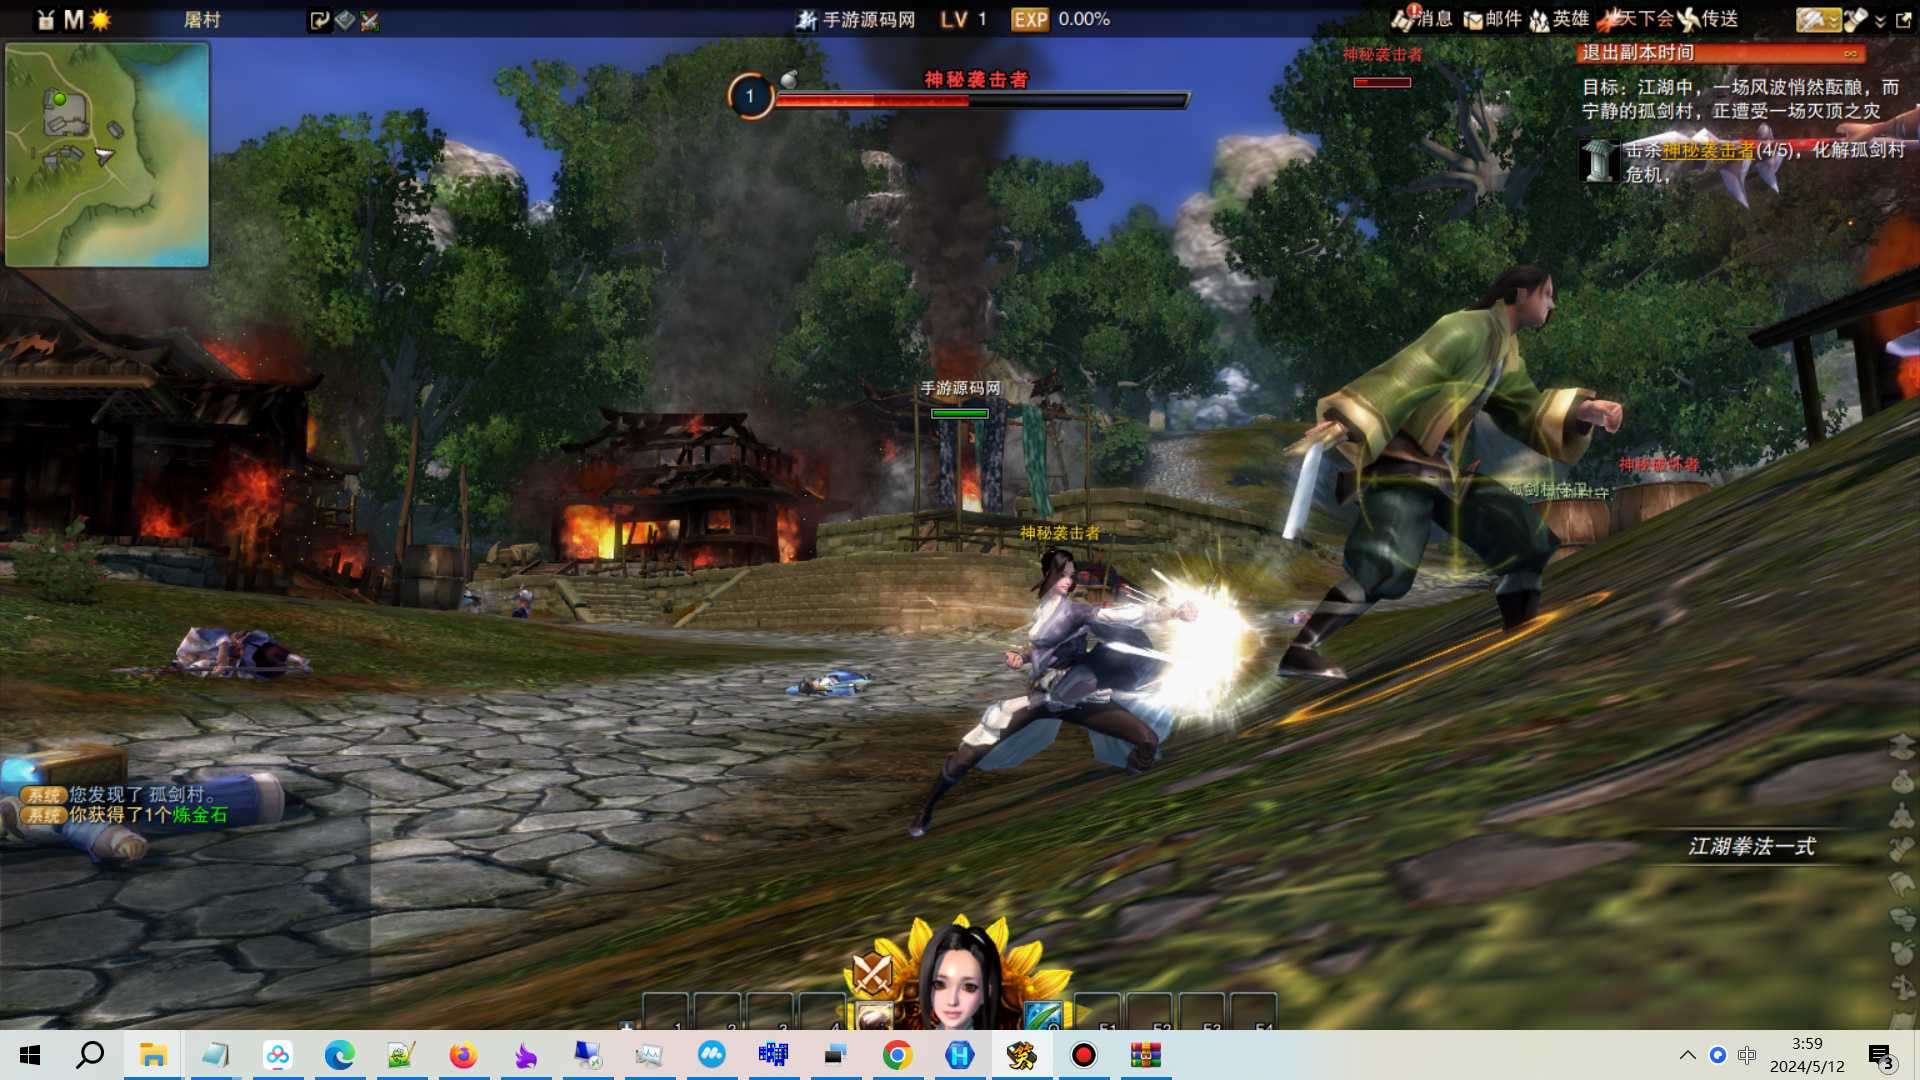Expand the skill bar plus button
Viewport: 1920px width, 1080px height.
pyautogui.click(x=627, y=1025)
